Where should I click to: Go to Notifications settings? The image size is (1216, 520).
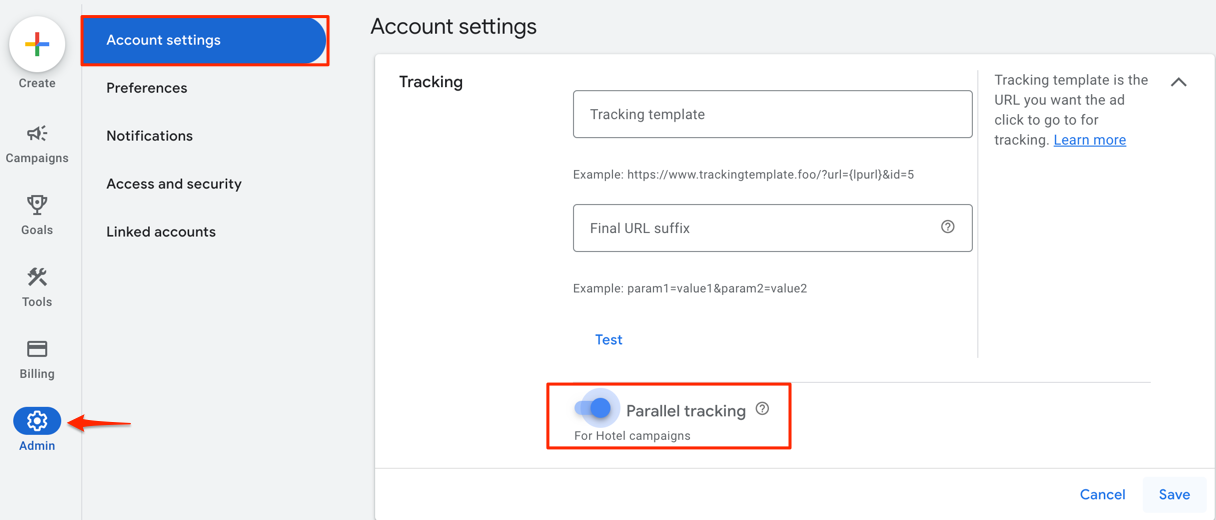(x=150, y=136)
